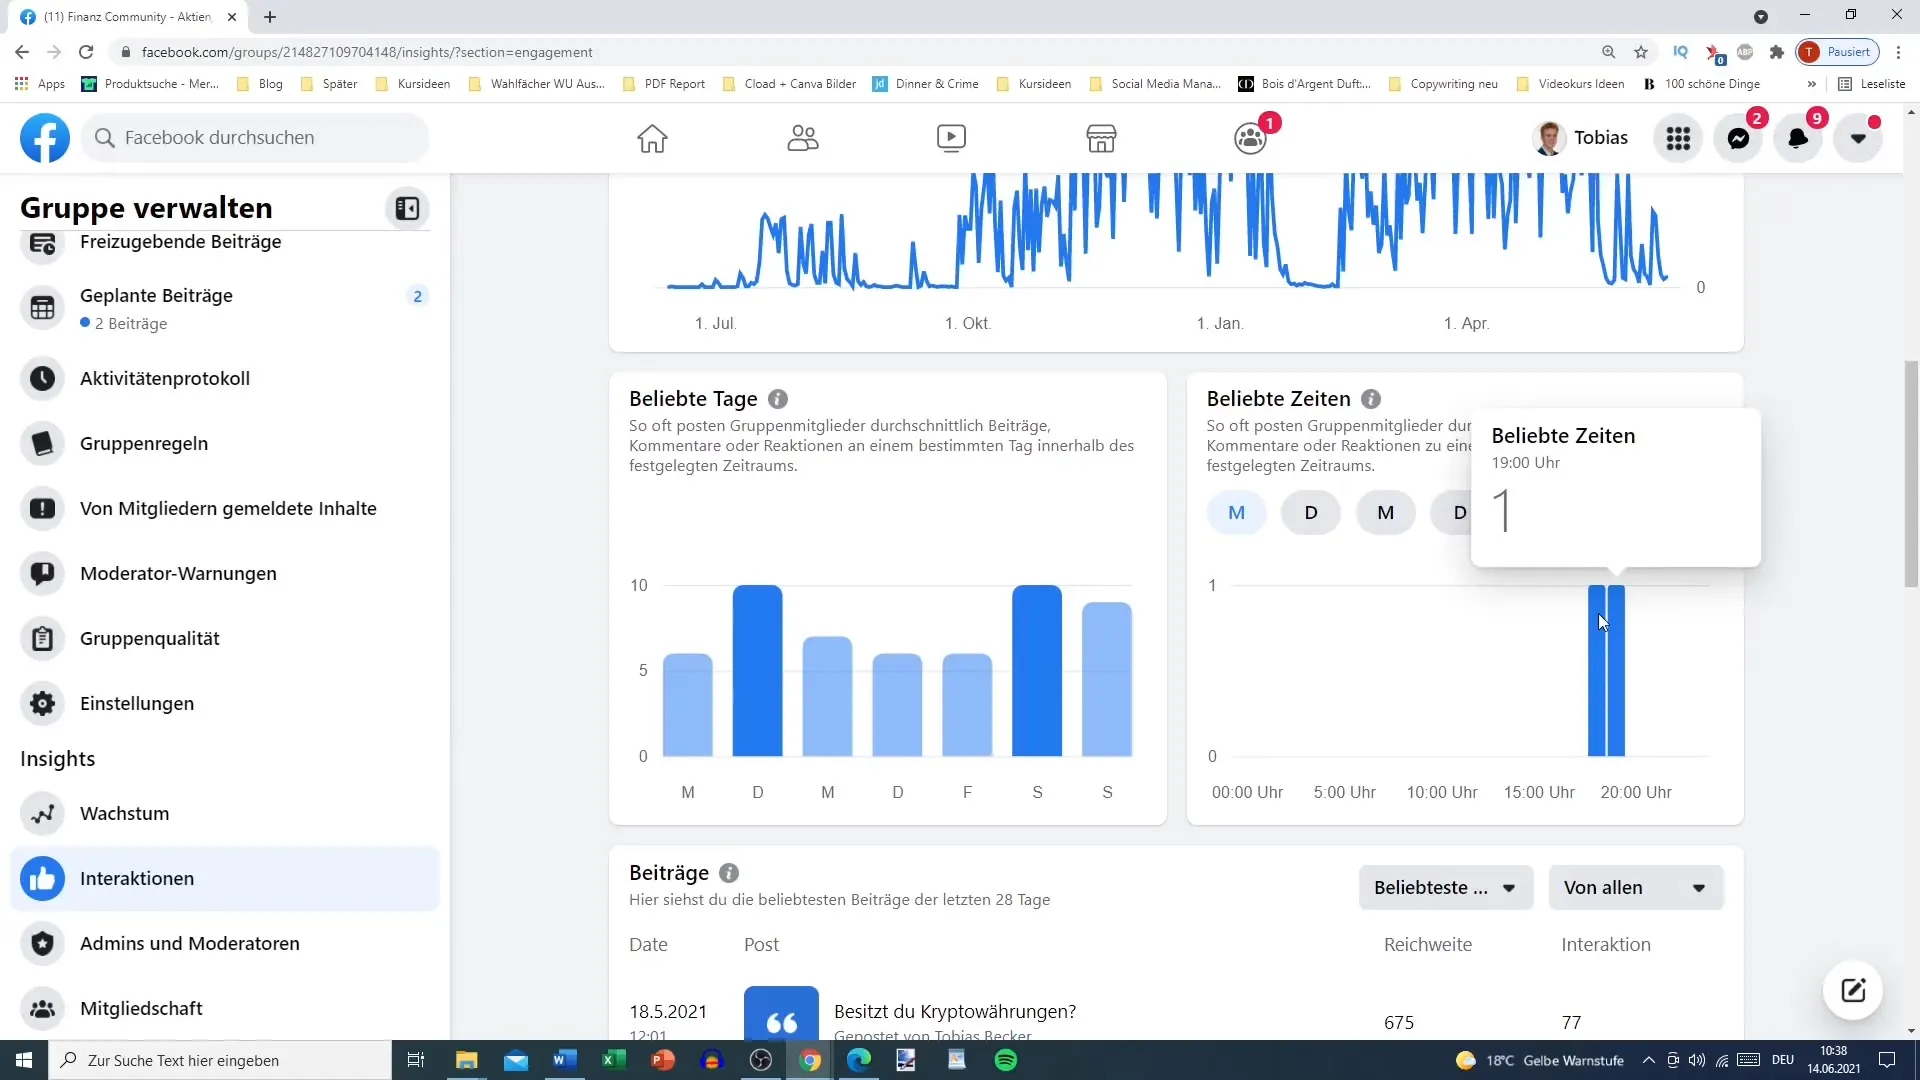Click the Beliebte Tage info tooltip icon

point(779,400)
